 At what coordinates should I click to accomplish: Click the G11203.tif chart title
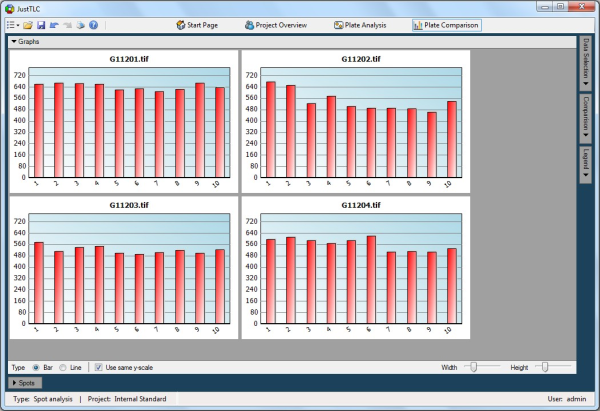point(129,205)
